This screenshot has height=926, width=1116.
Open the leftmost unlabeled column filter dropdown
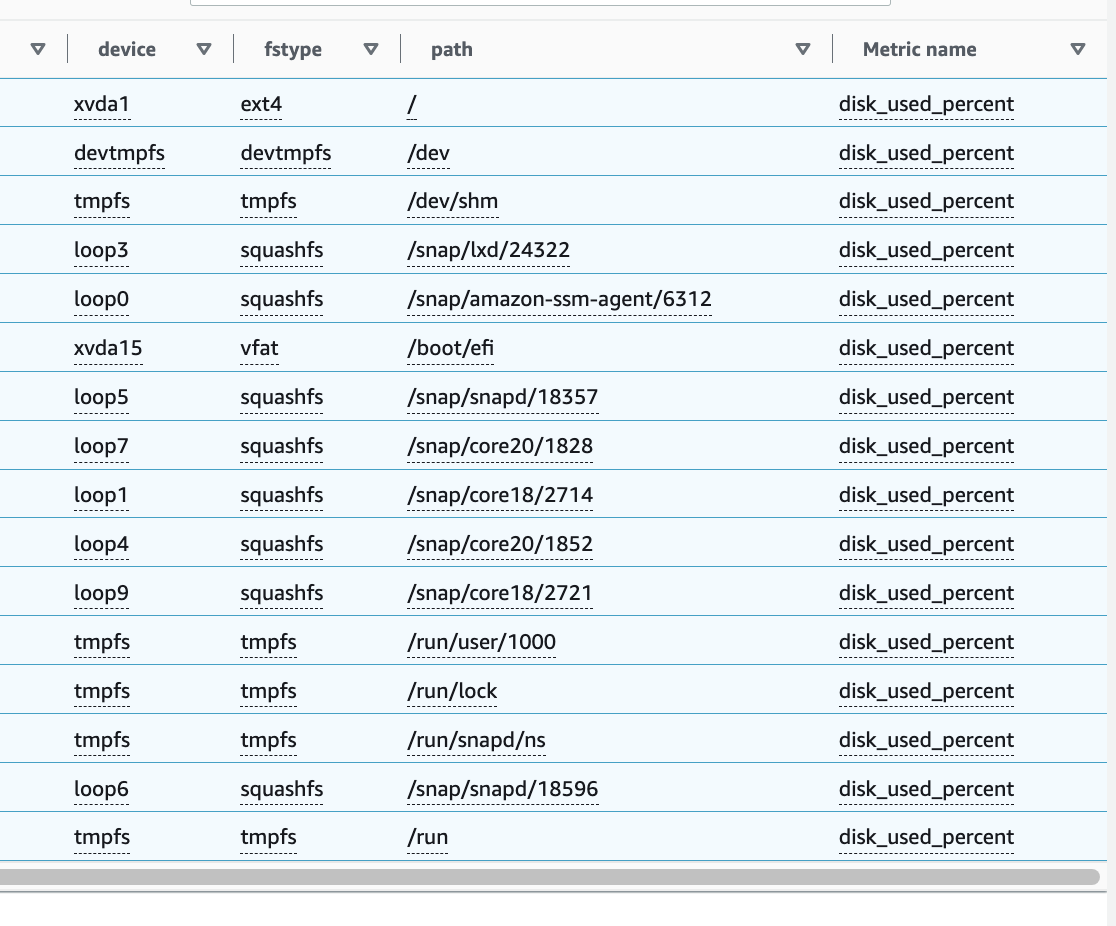coord(38,48)
